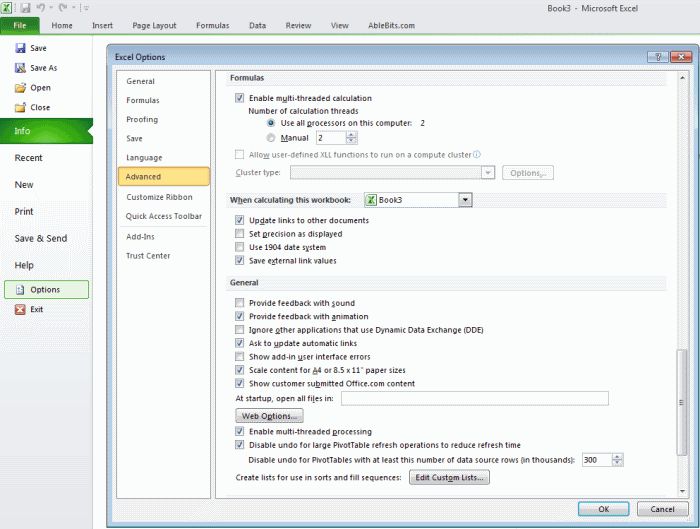
Task: Switch to the Insert ribbon tab
Action: click(x=102, y=25)
